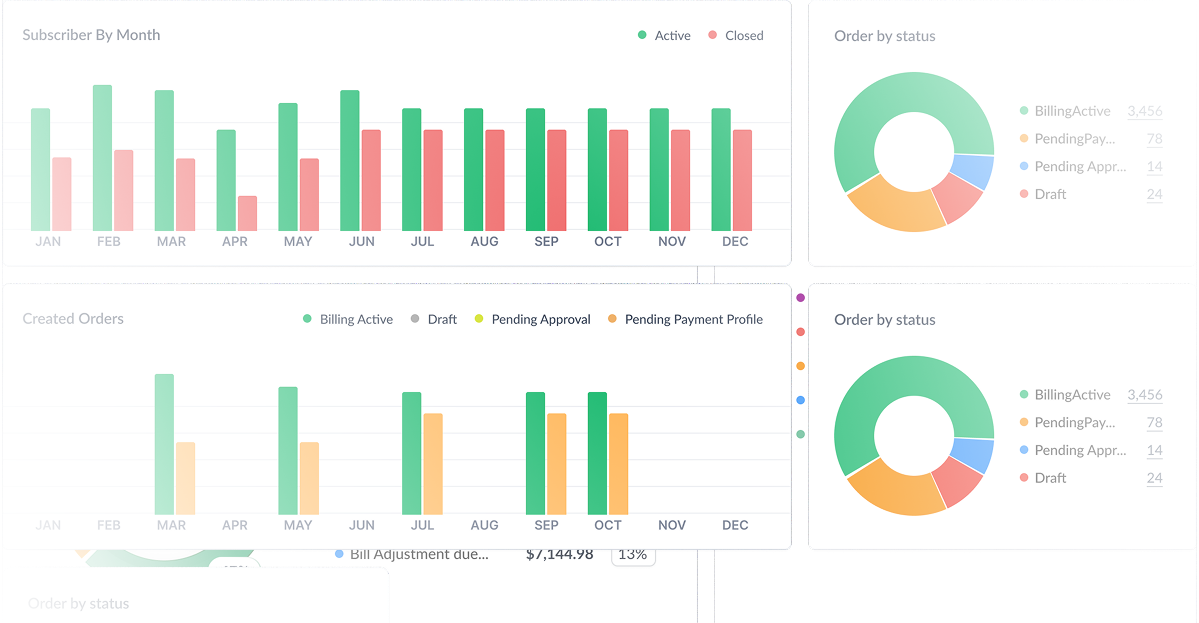
Task: Click the June Closed bar in Subscriber By Month
Action: [x=371, y=180]
